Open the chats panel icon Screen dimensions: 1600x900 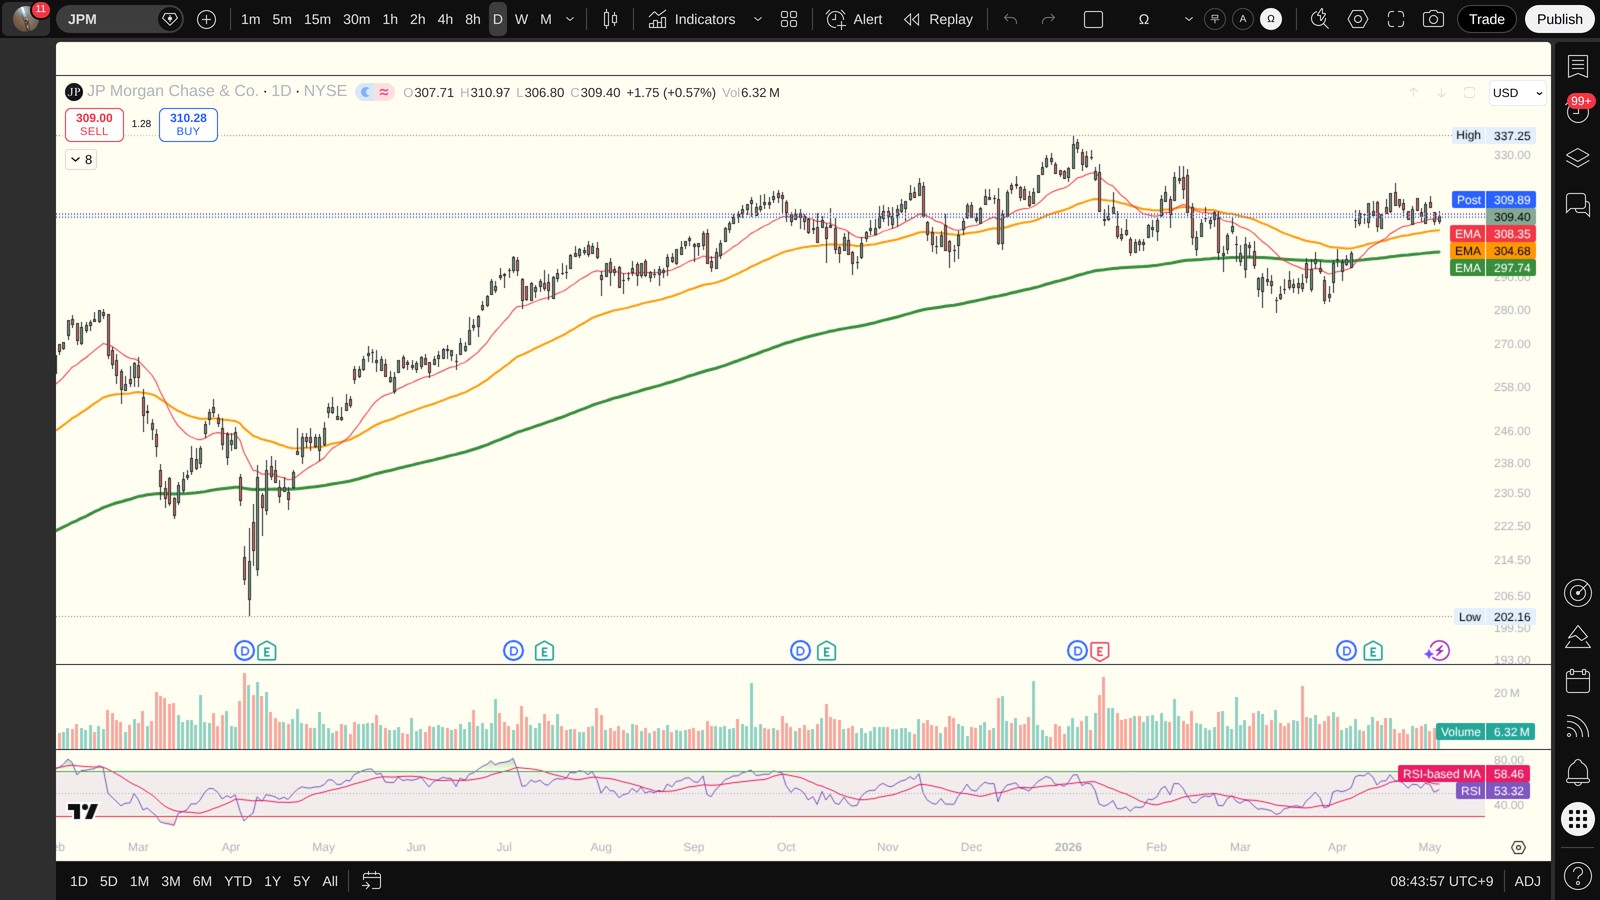click(x=1578, y=205)
